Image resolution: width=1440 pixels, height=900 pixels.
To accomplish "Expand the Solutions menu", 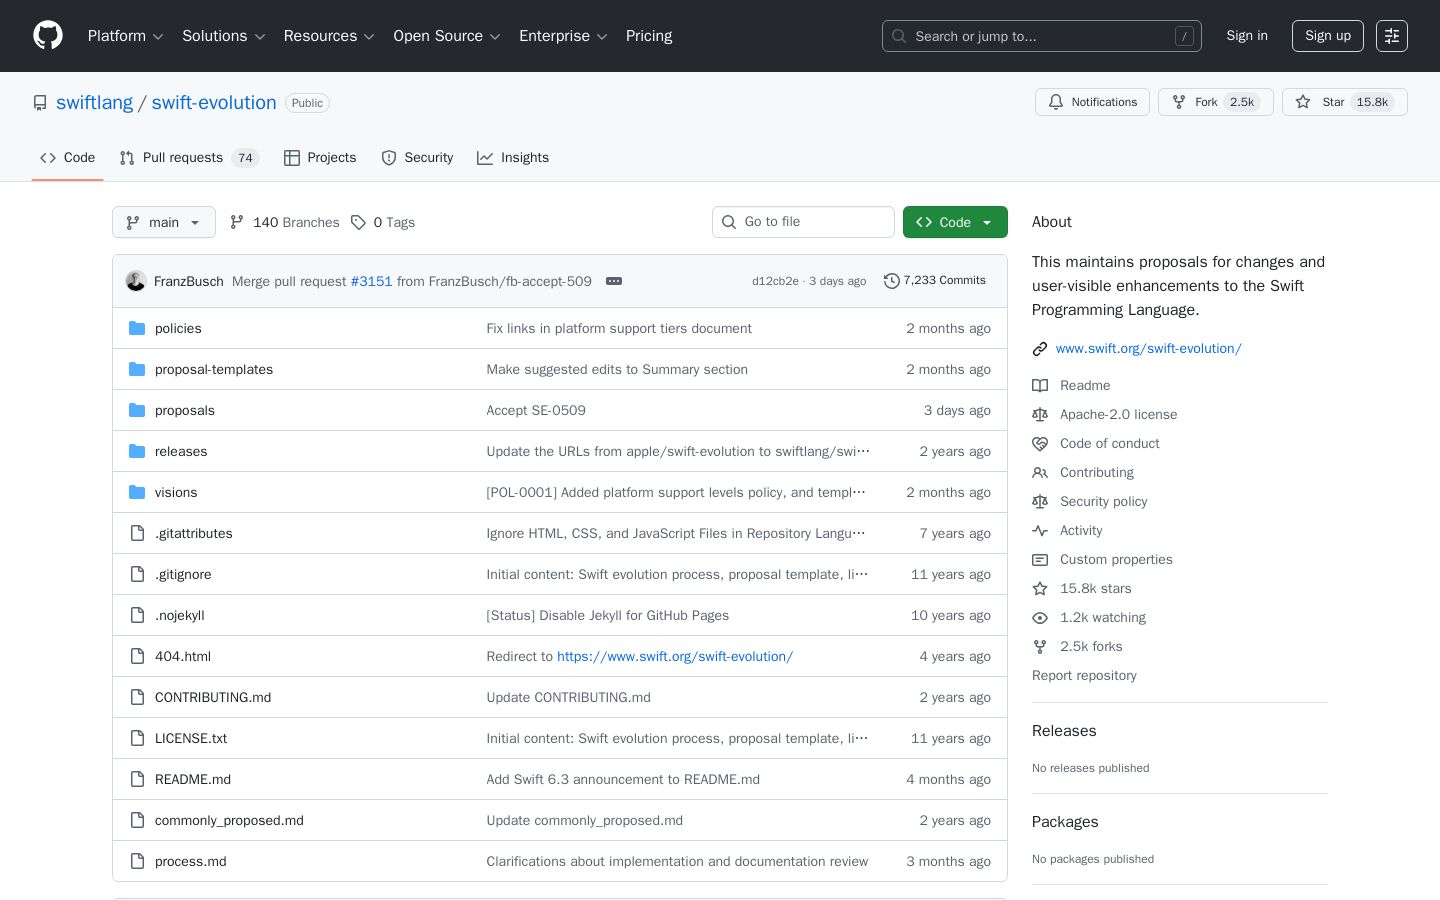I will (x=224, y=36).
